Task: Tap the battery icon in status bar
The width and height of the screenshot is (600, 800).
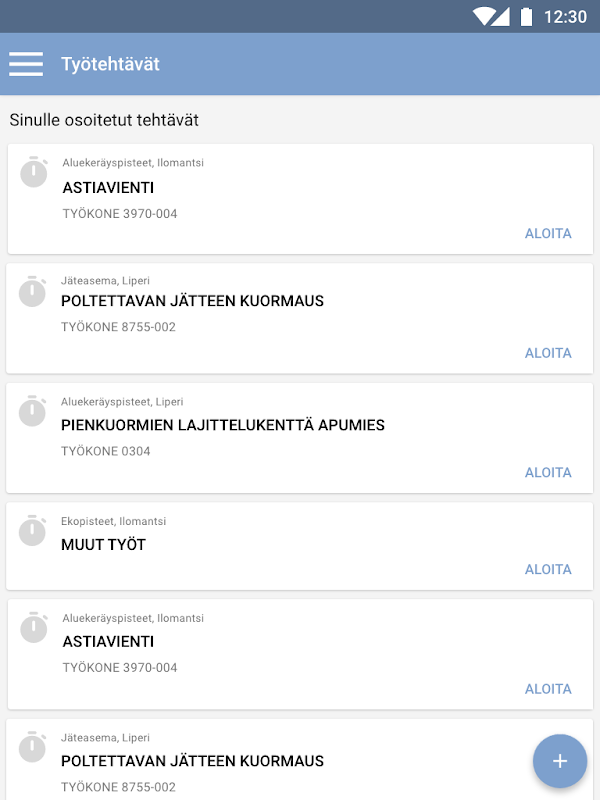Action: coord(526,16)
